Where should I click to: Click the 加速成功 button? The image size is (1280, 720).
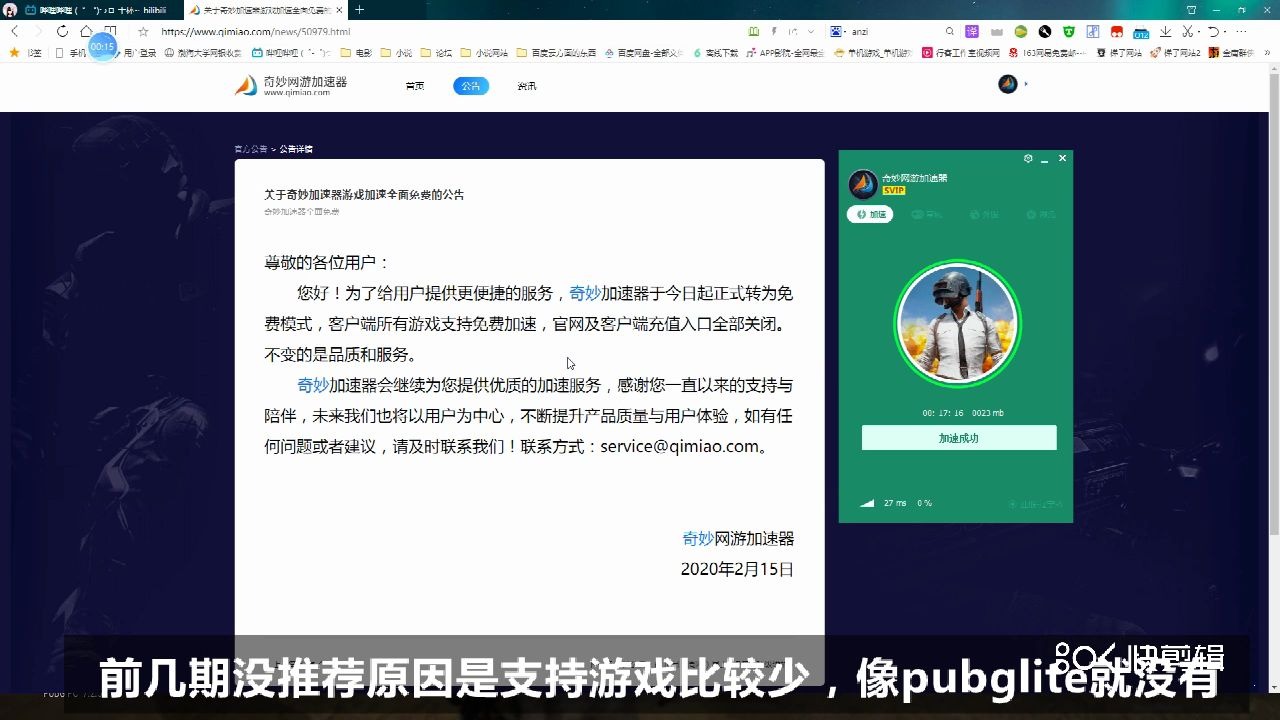(959, 438)
